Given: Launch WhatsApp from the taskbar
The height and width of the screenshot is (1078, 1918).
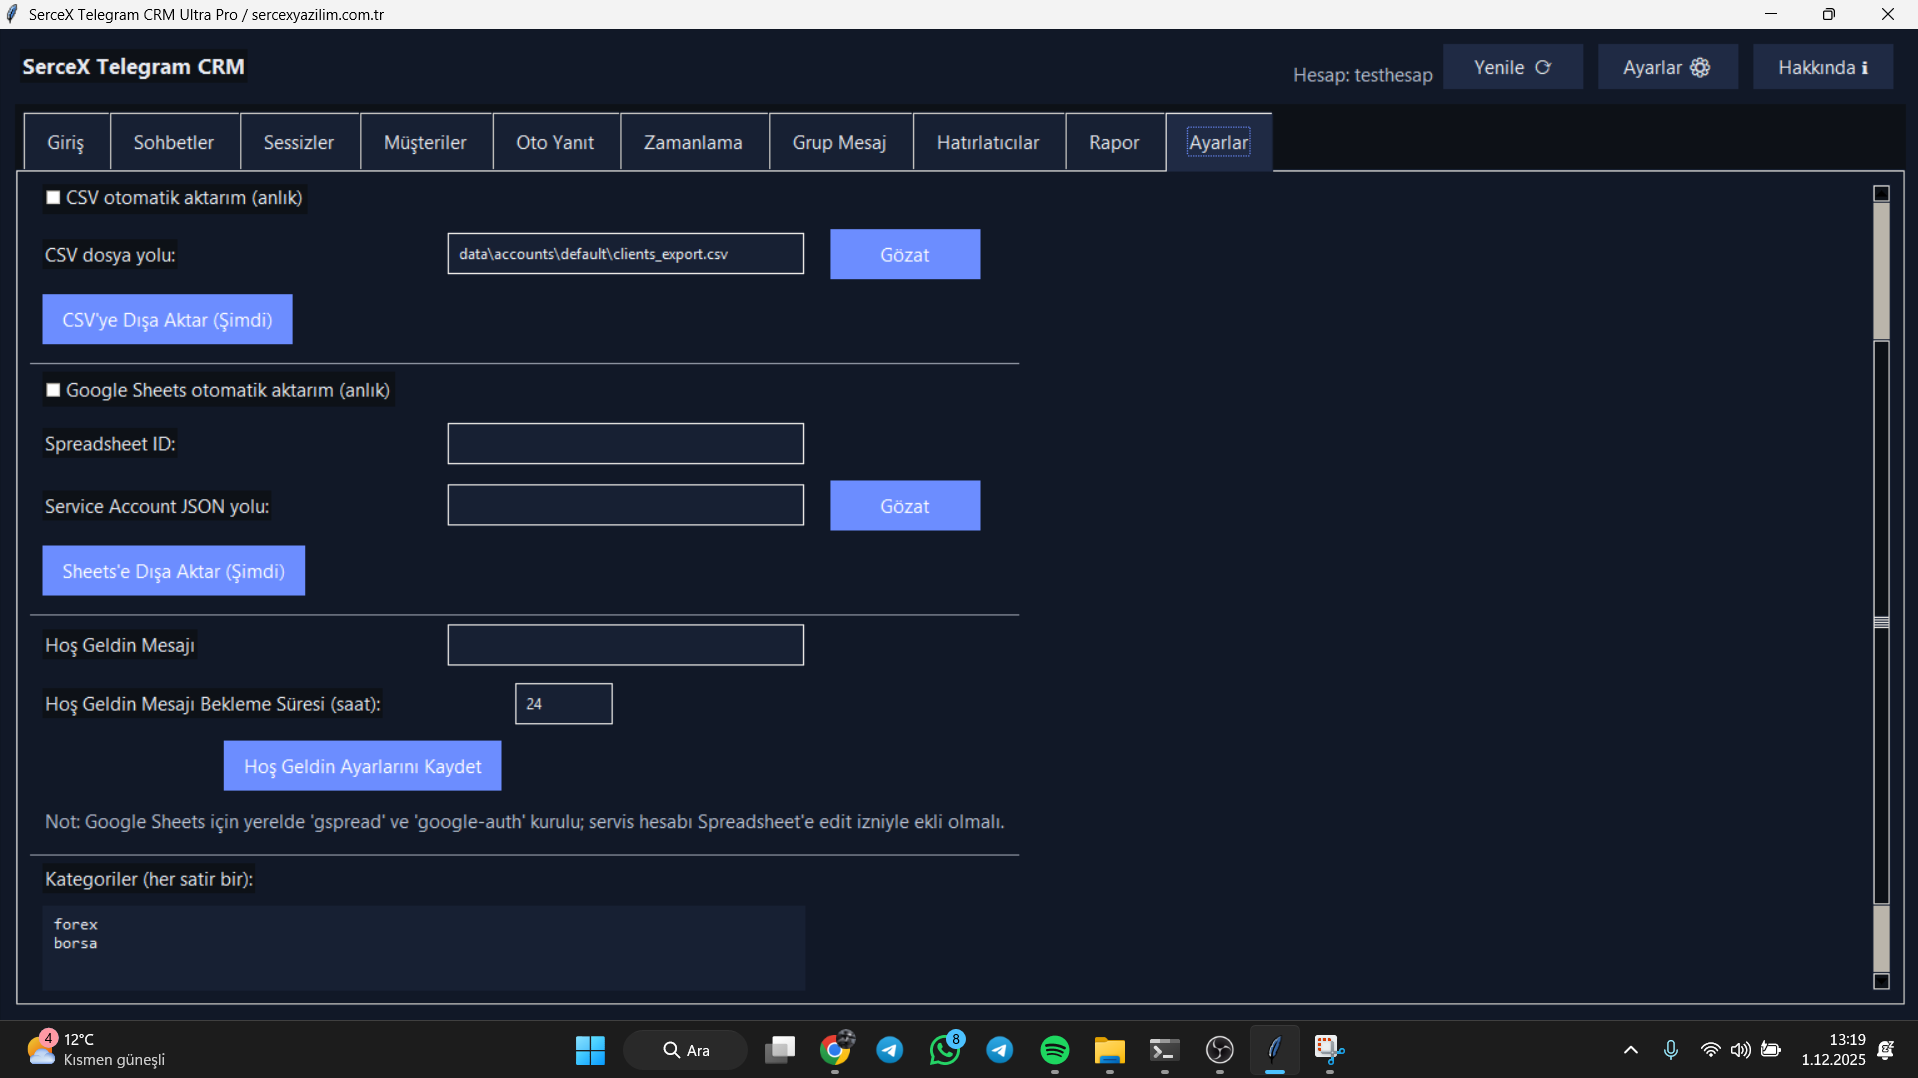Looking at the screenshot, I should (944, 1050).
